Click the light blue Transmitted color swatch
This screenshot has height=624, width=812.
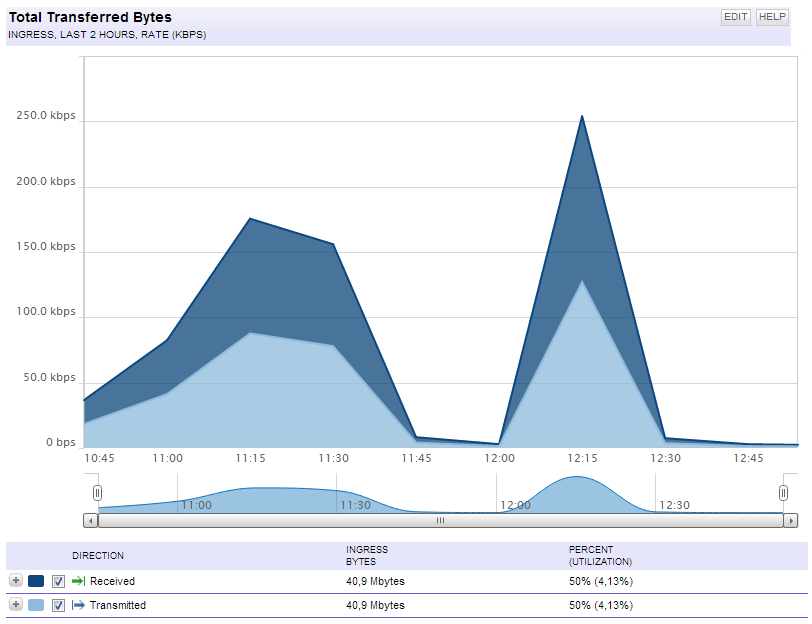click(x=36, y=605)
